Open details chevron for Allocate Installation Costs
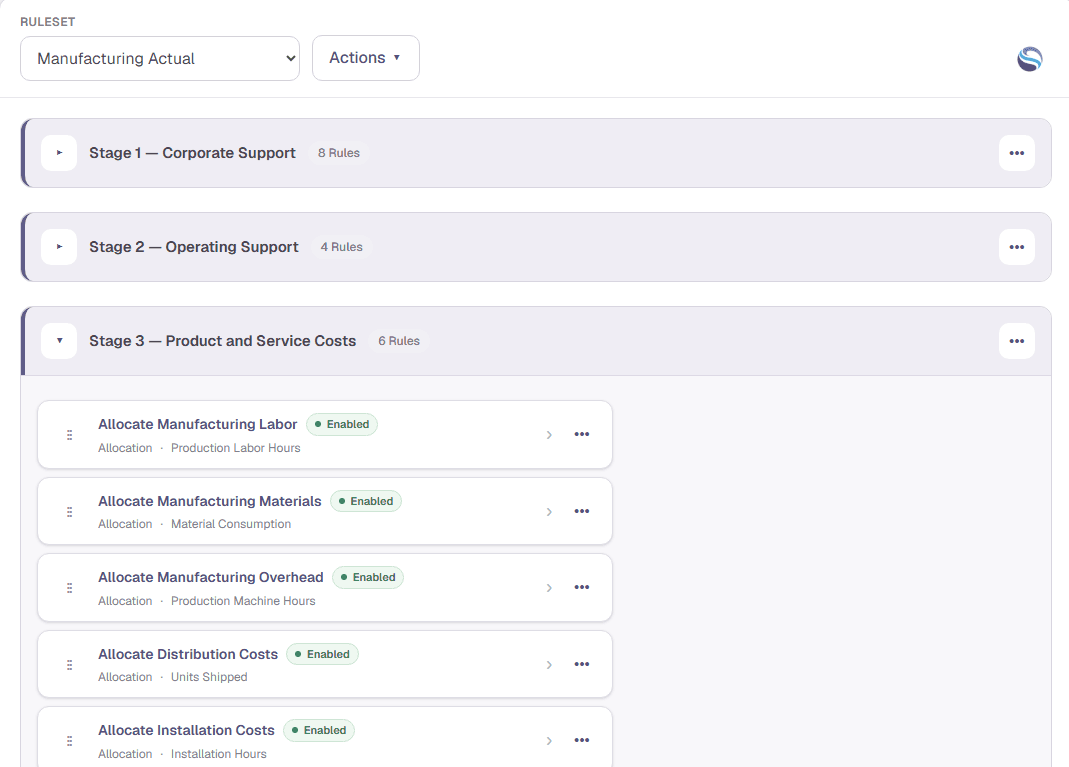Screen dimensions: 1069x767 pos(549,741)
